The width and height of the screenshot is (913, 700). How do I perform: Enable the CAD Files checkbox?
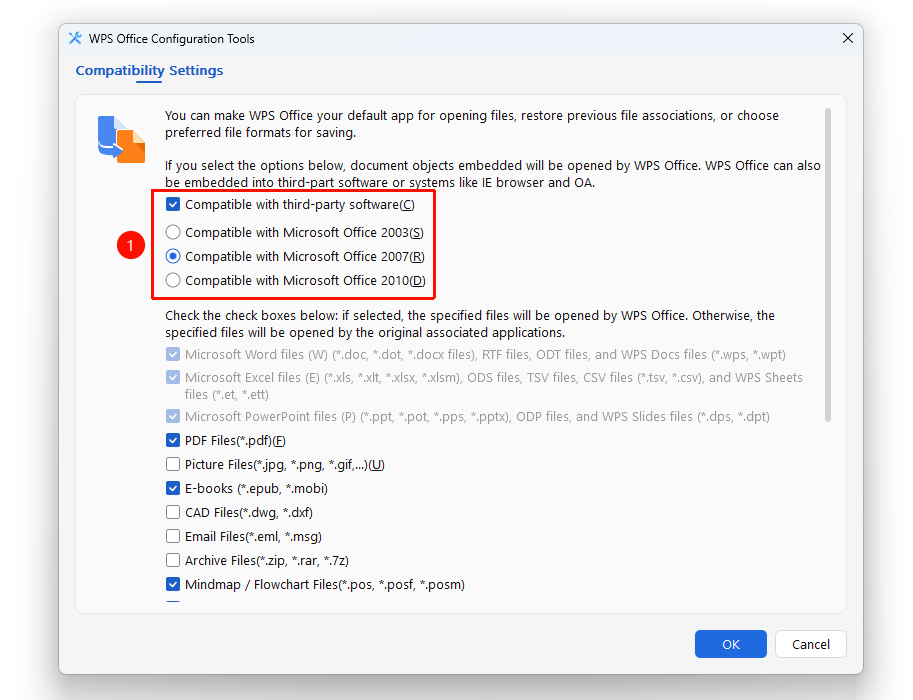(x=173, y=512)
